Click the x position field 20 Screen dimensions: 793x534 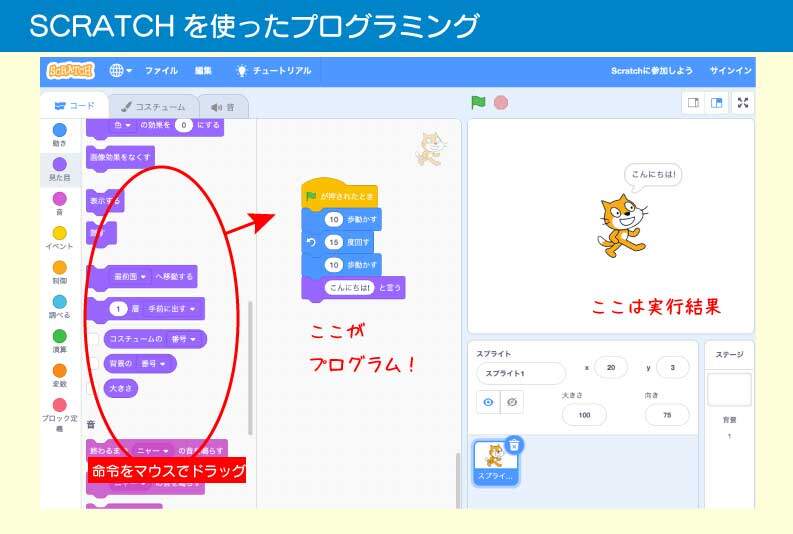pos(611,368)
